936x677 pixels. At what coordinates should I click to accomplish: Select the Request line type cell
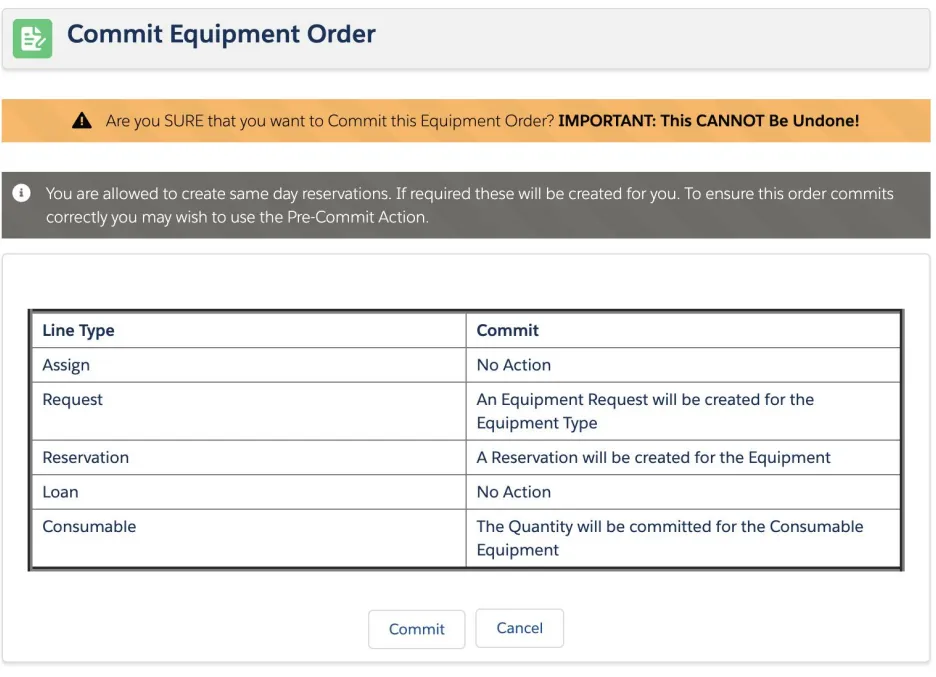click(x=249, y=411)
